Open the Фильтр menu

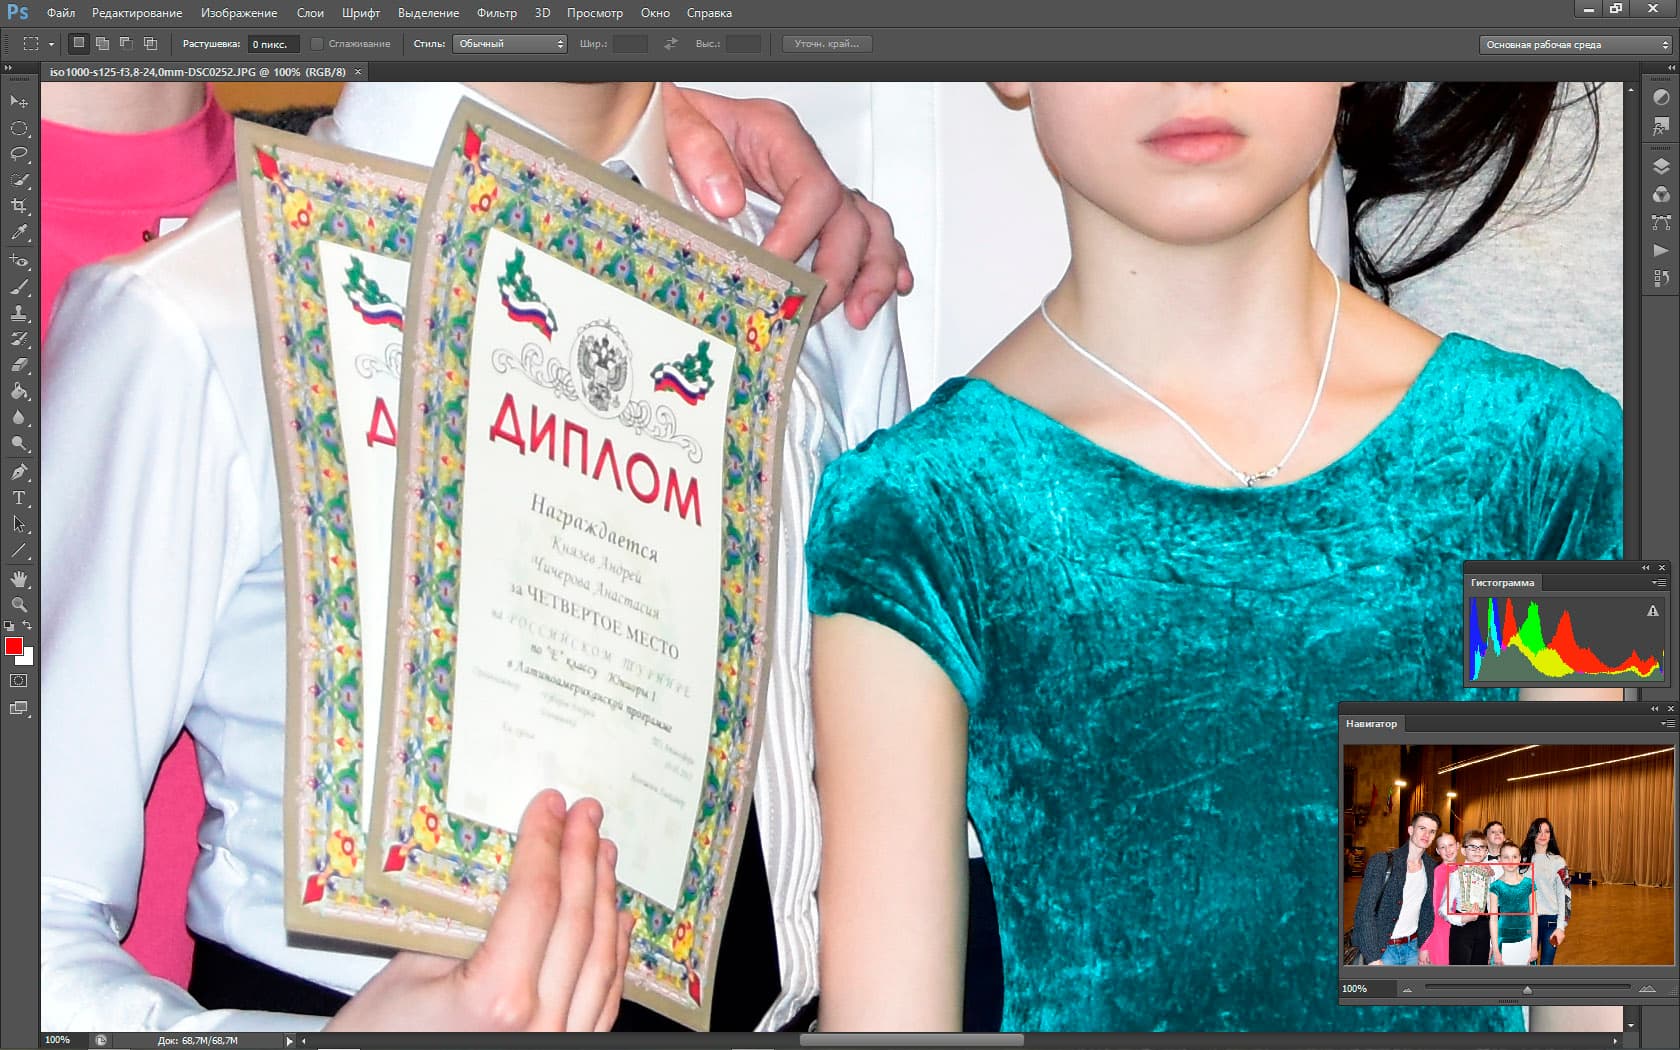(x=497, y=13)
